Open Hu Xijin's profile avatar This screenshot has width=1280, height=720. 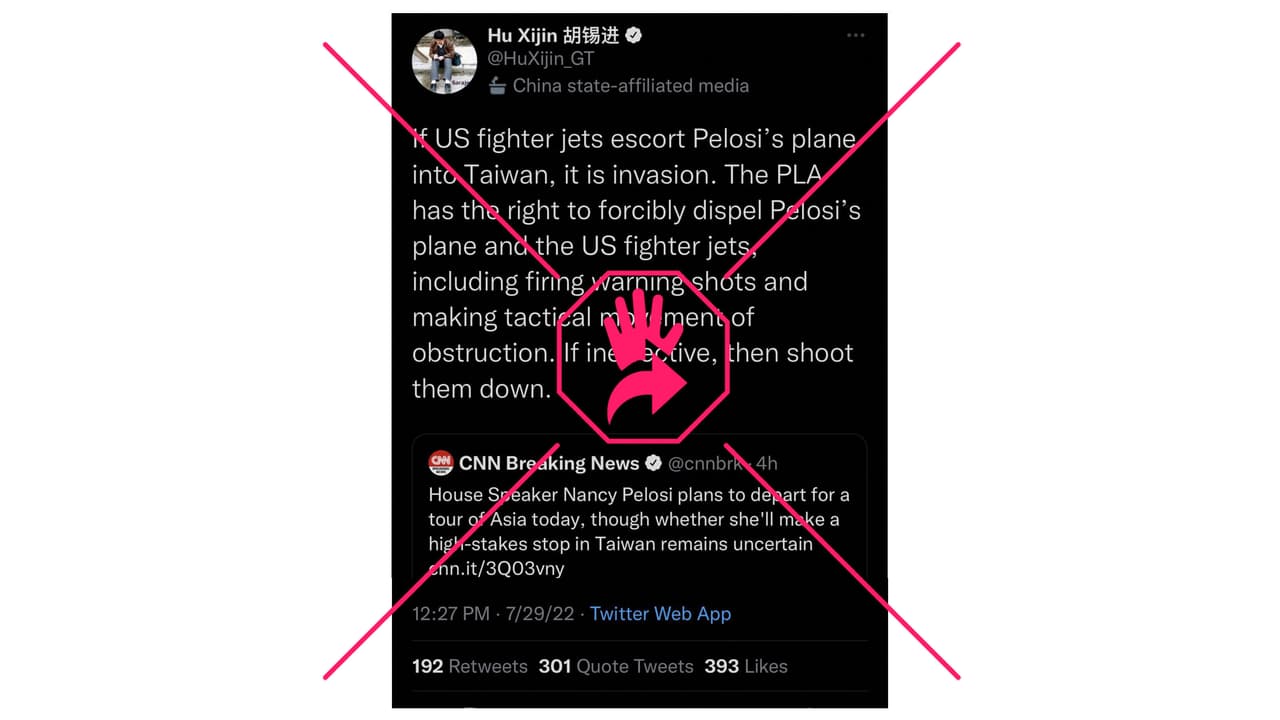(442, 59)
